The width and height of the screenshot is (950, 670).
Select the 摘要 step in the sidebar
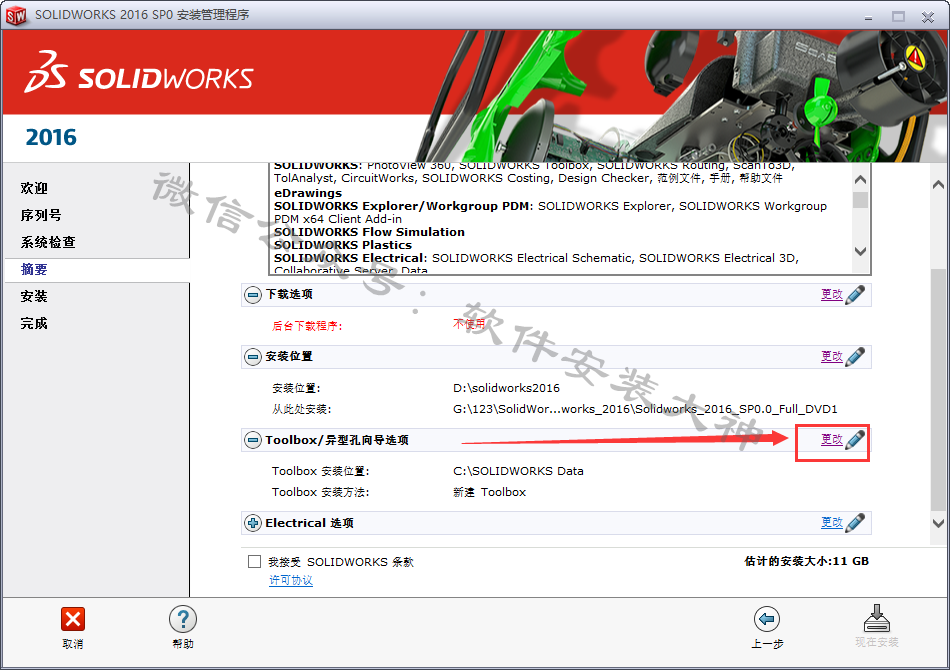[x=34, y=270]
